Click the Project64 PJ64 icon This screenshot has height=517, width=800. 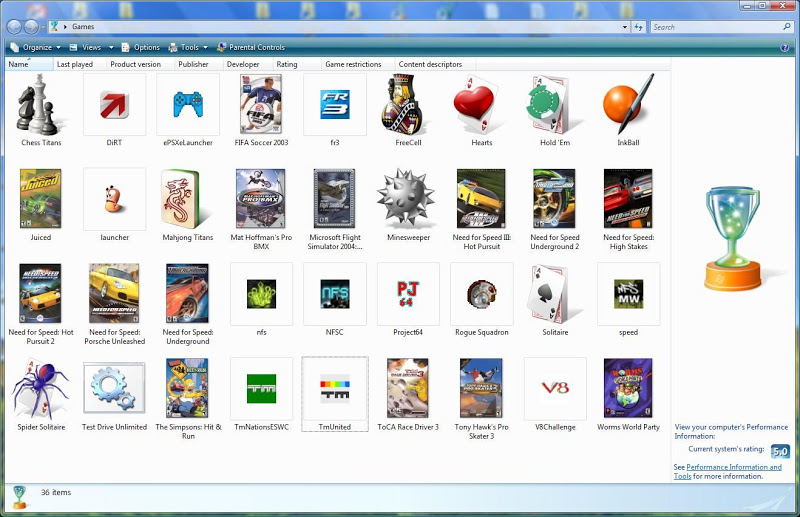tap(408, 294)
